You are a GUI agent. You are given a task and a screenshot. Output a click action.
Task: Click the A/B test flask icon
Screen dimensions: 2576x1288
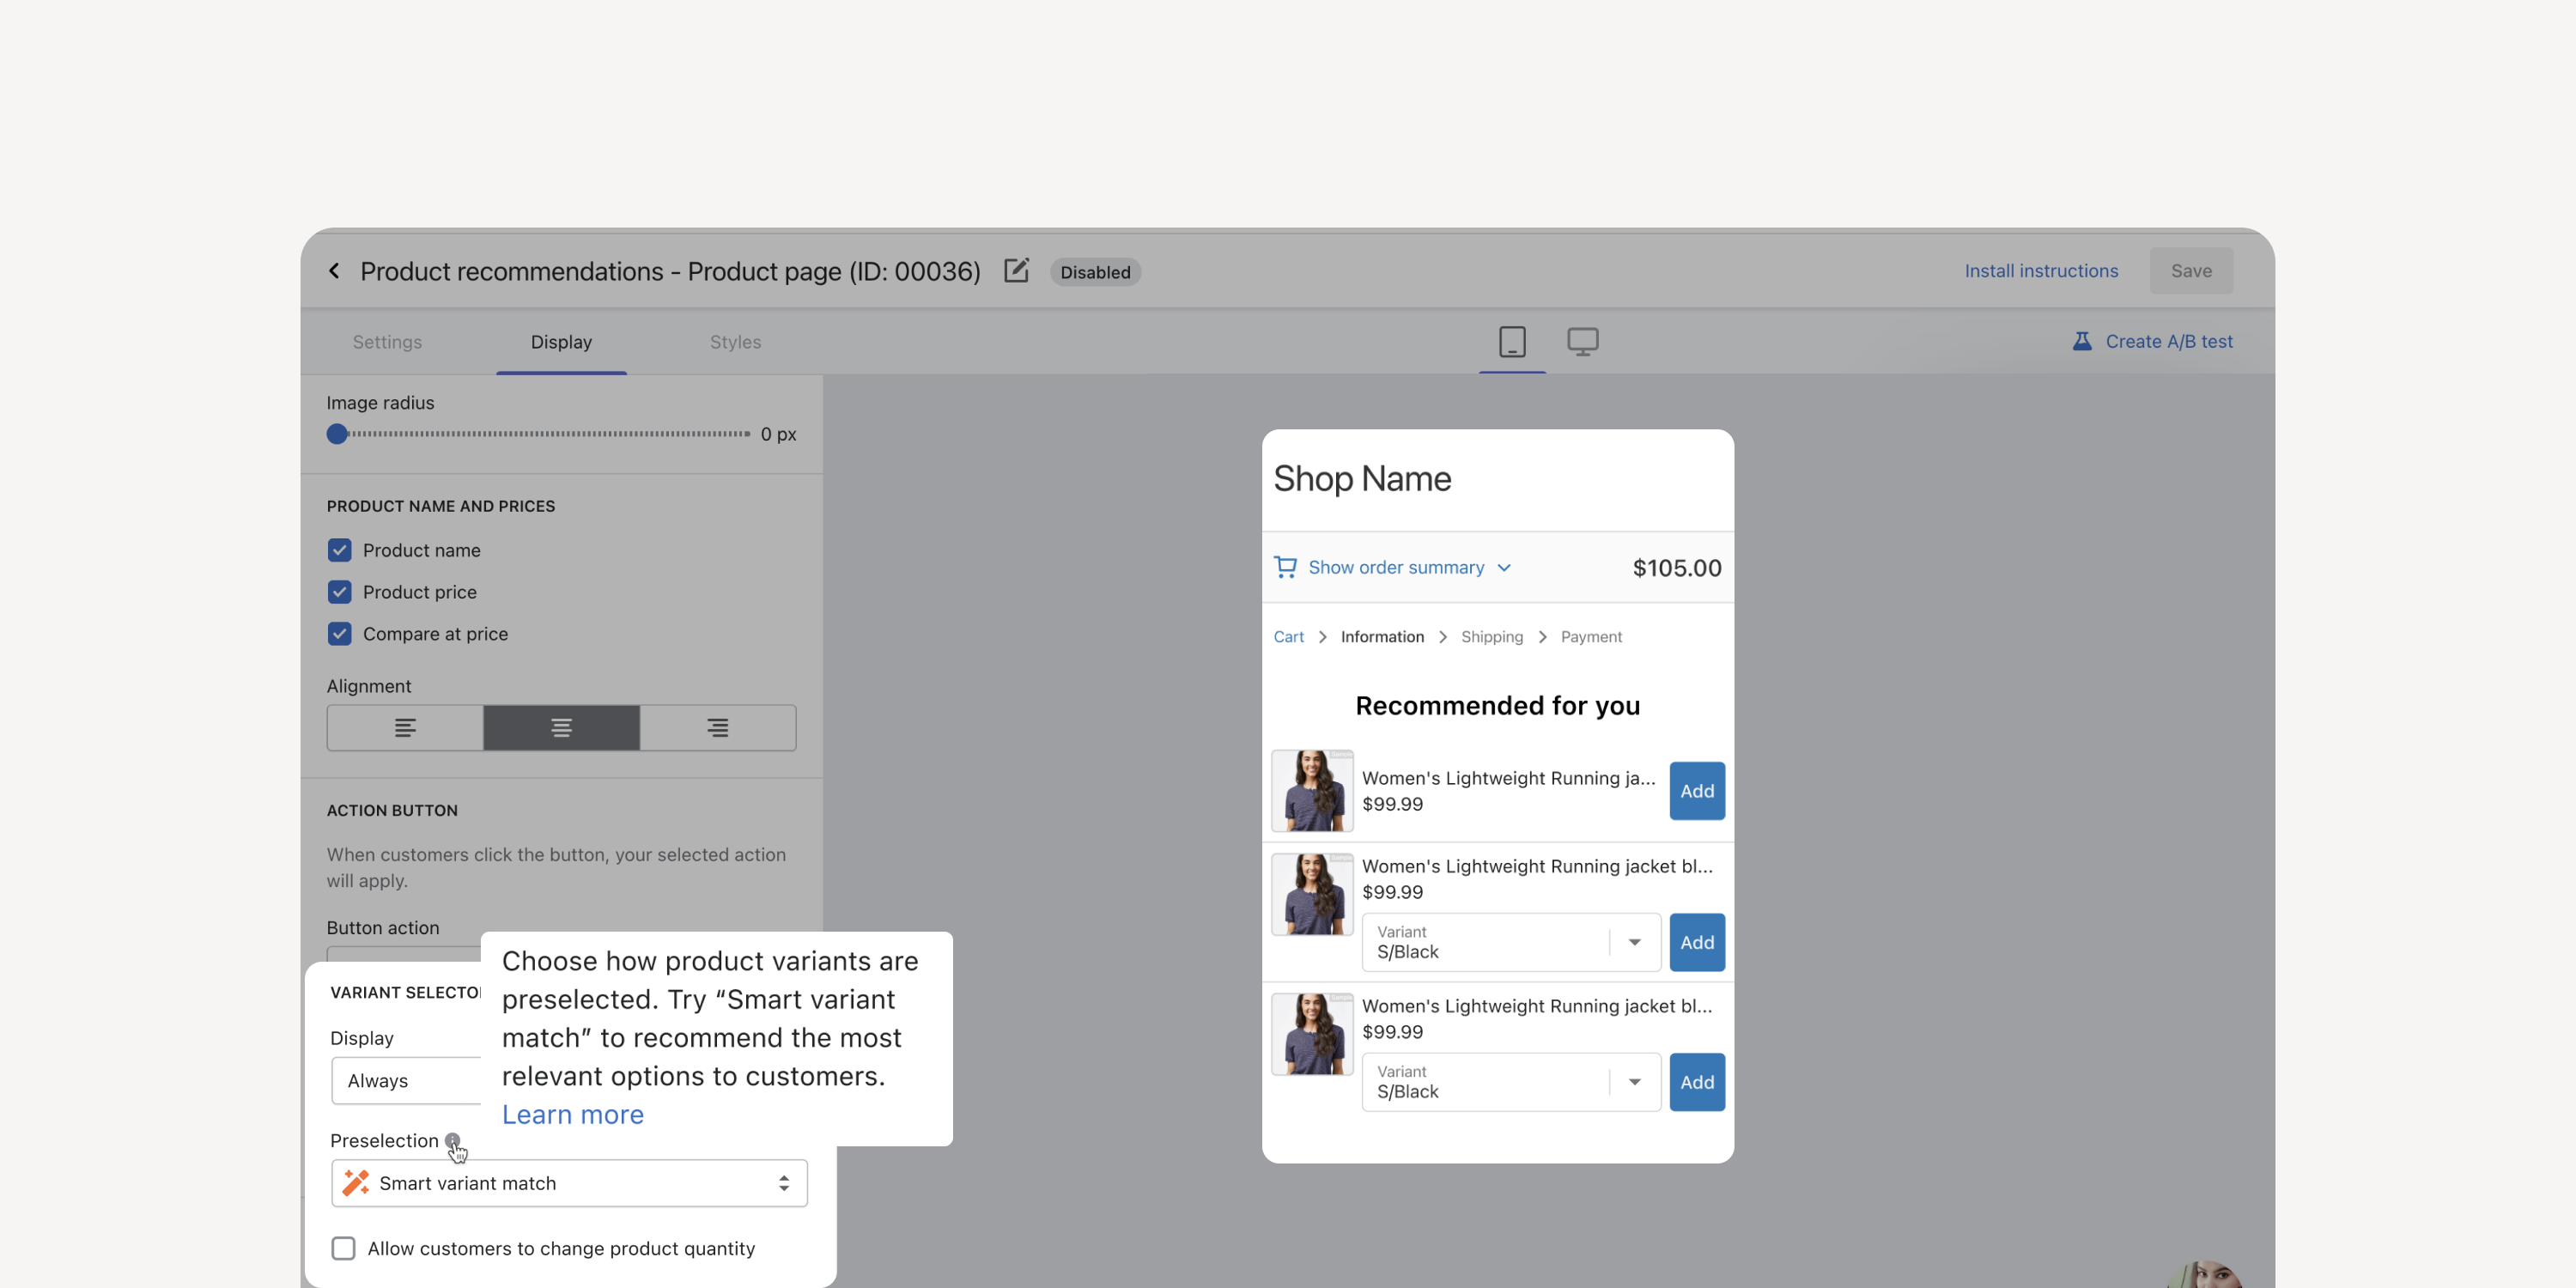click(2082, 341)
